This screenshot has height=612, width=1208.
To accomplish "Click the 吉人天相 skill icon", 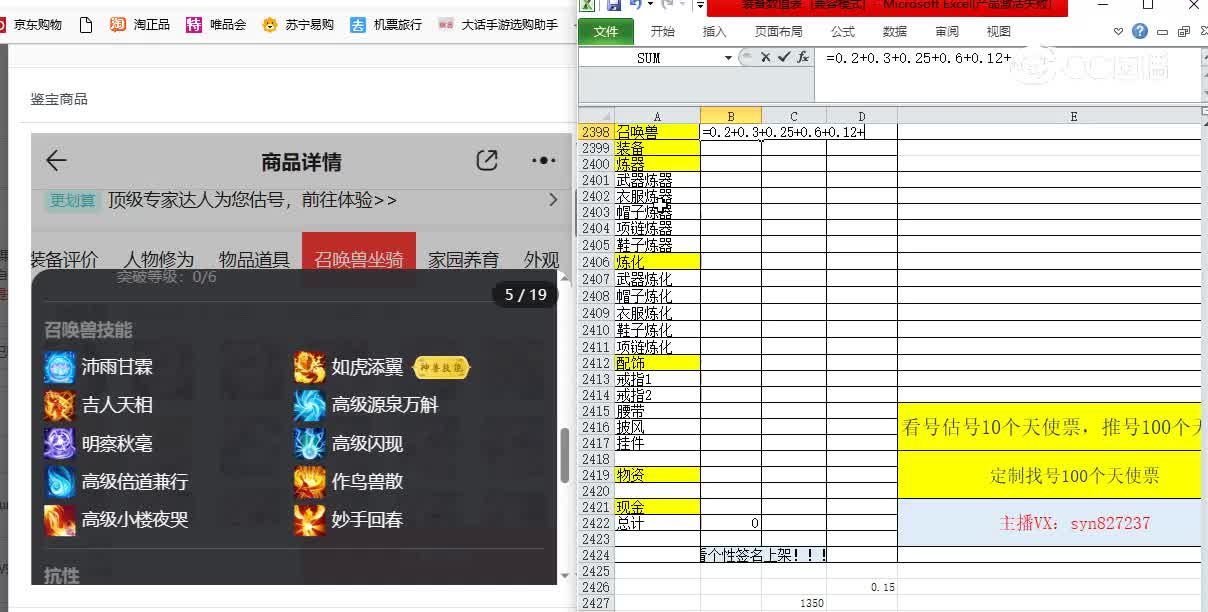I will (60, 405).
